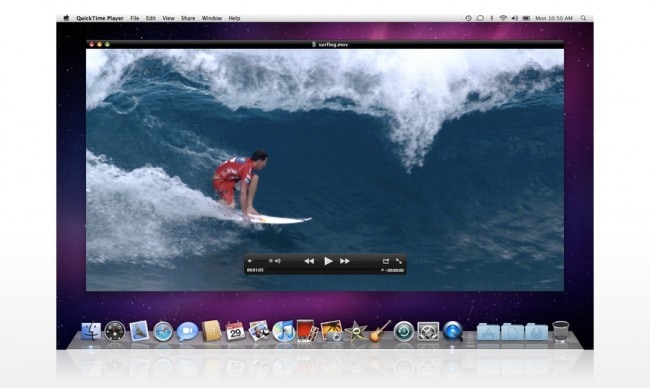Fast forward the video
650x388 pixels.
[345, 261]
